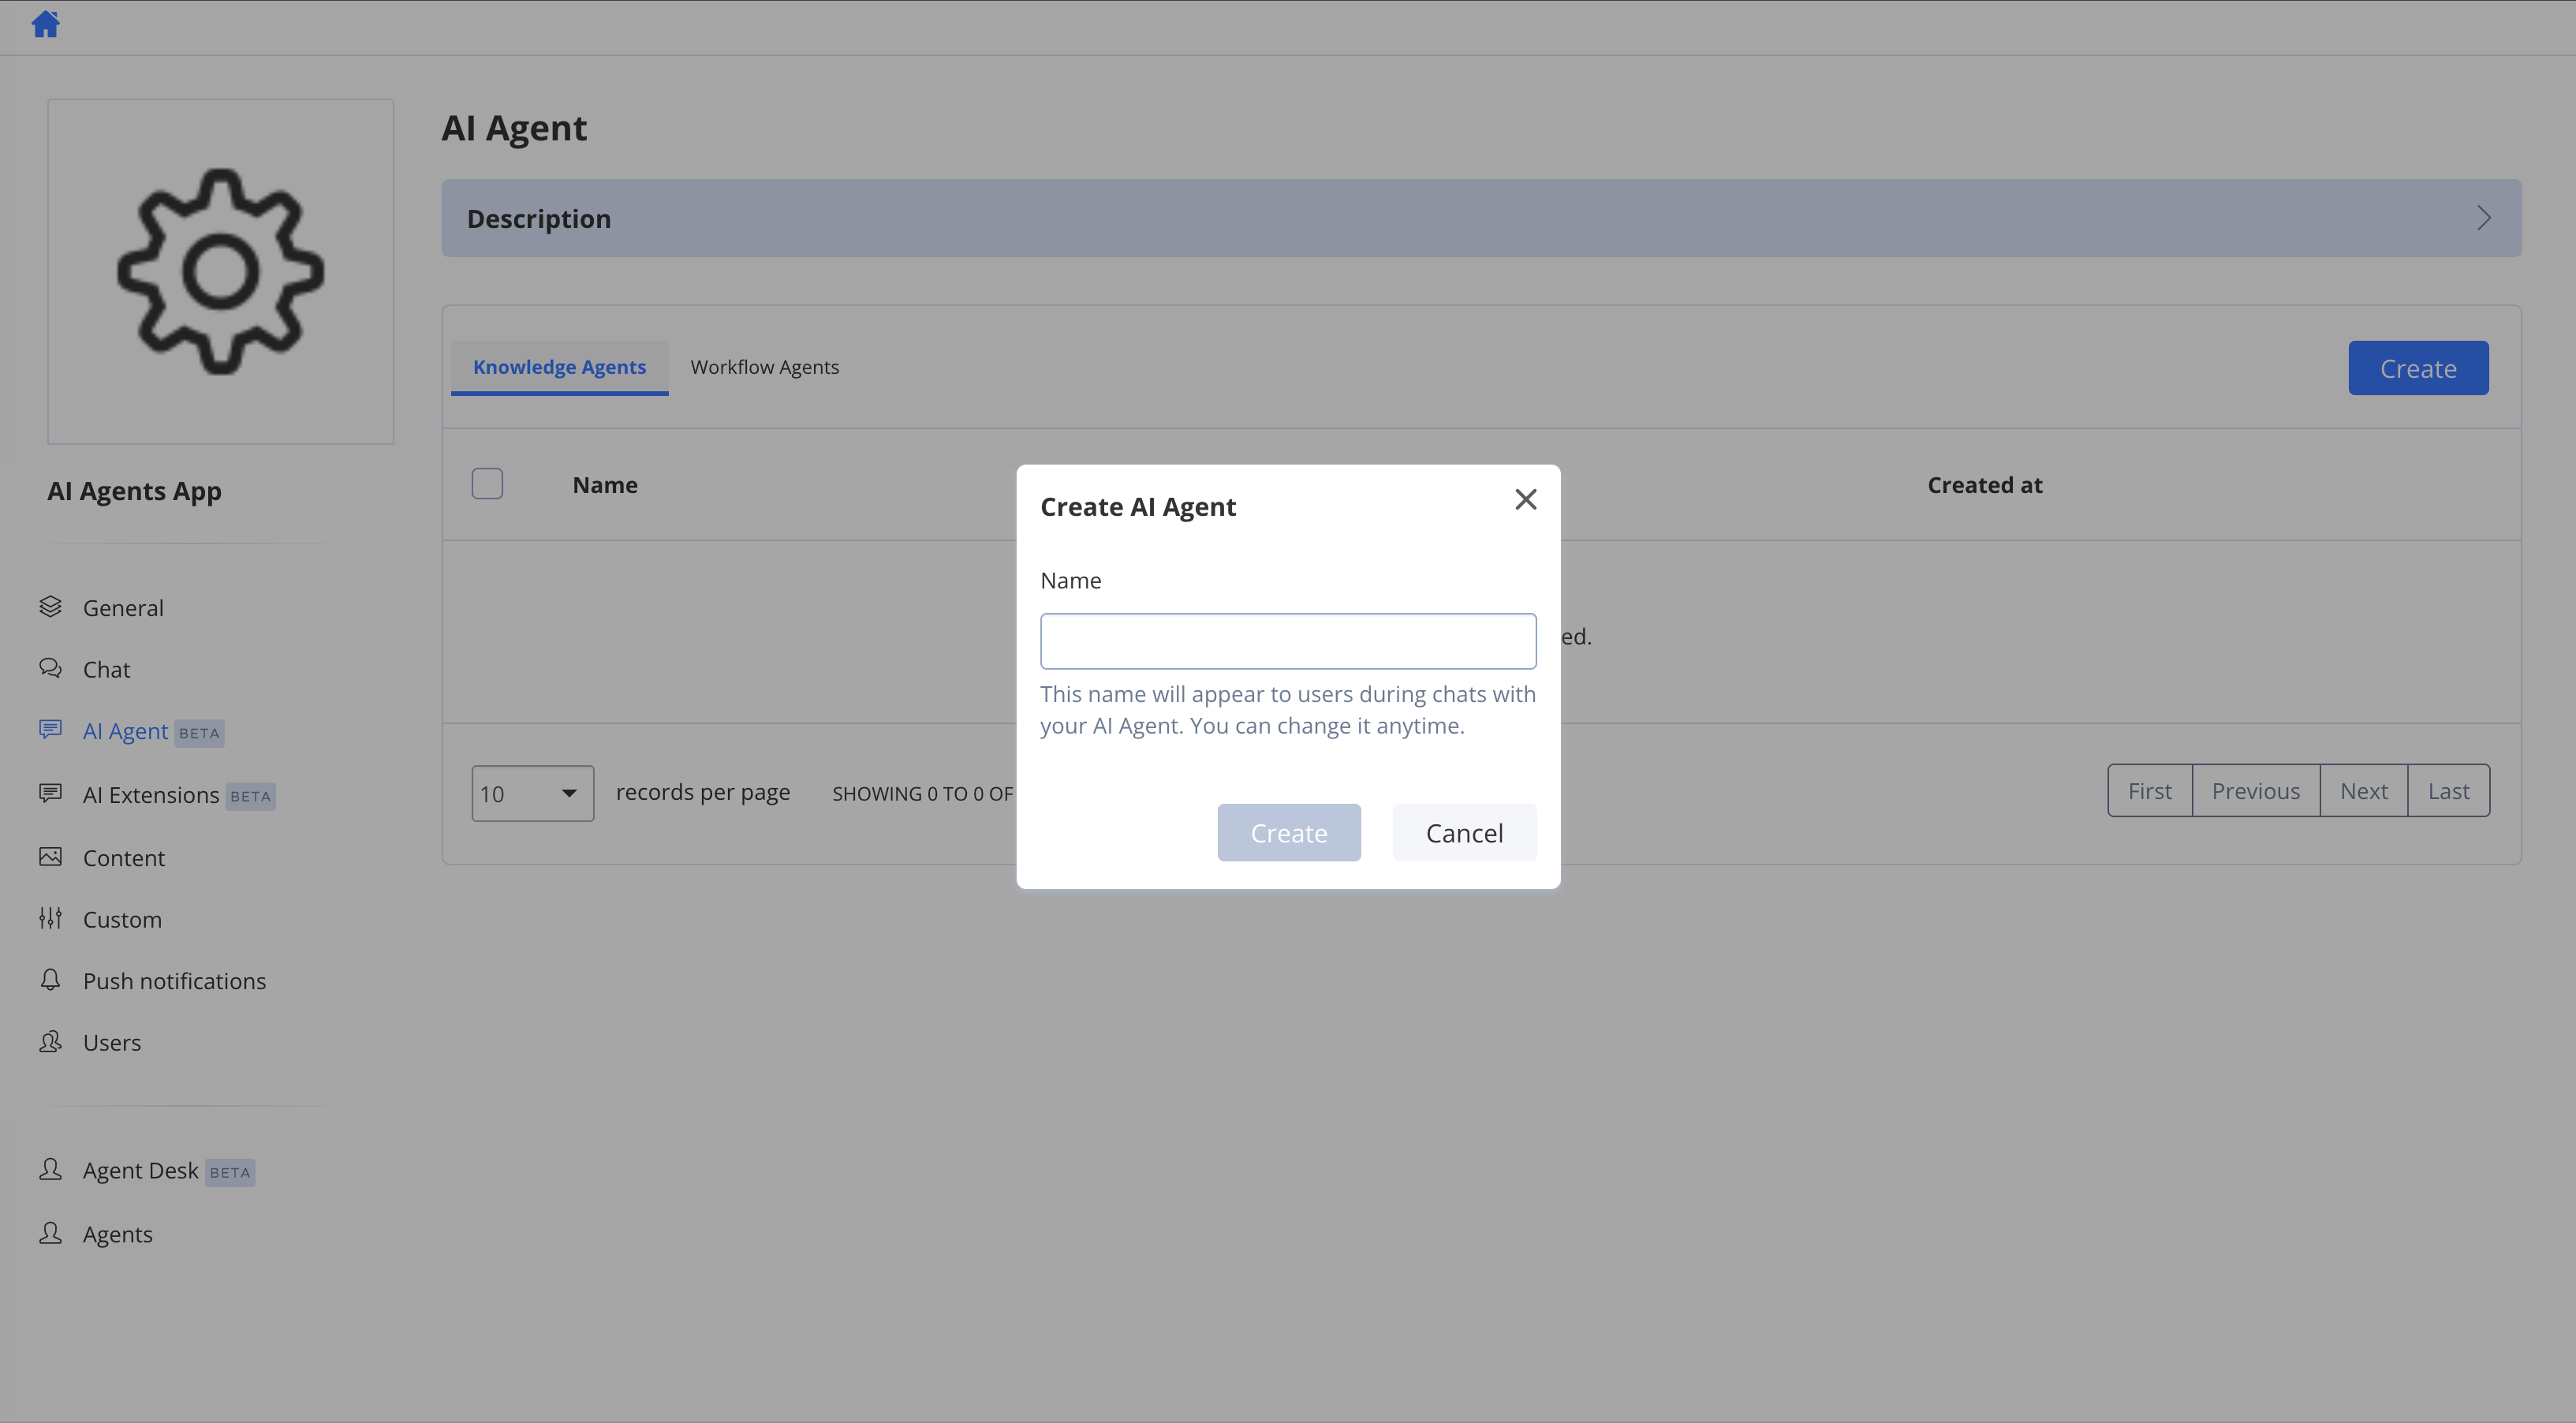2576x1423 pixels.
Task: Open Agent Desk in sidebar menu
Action: [141, 1170]
